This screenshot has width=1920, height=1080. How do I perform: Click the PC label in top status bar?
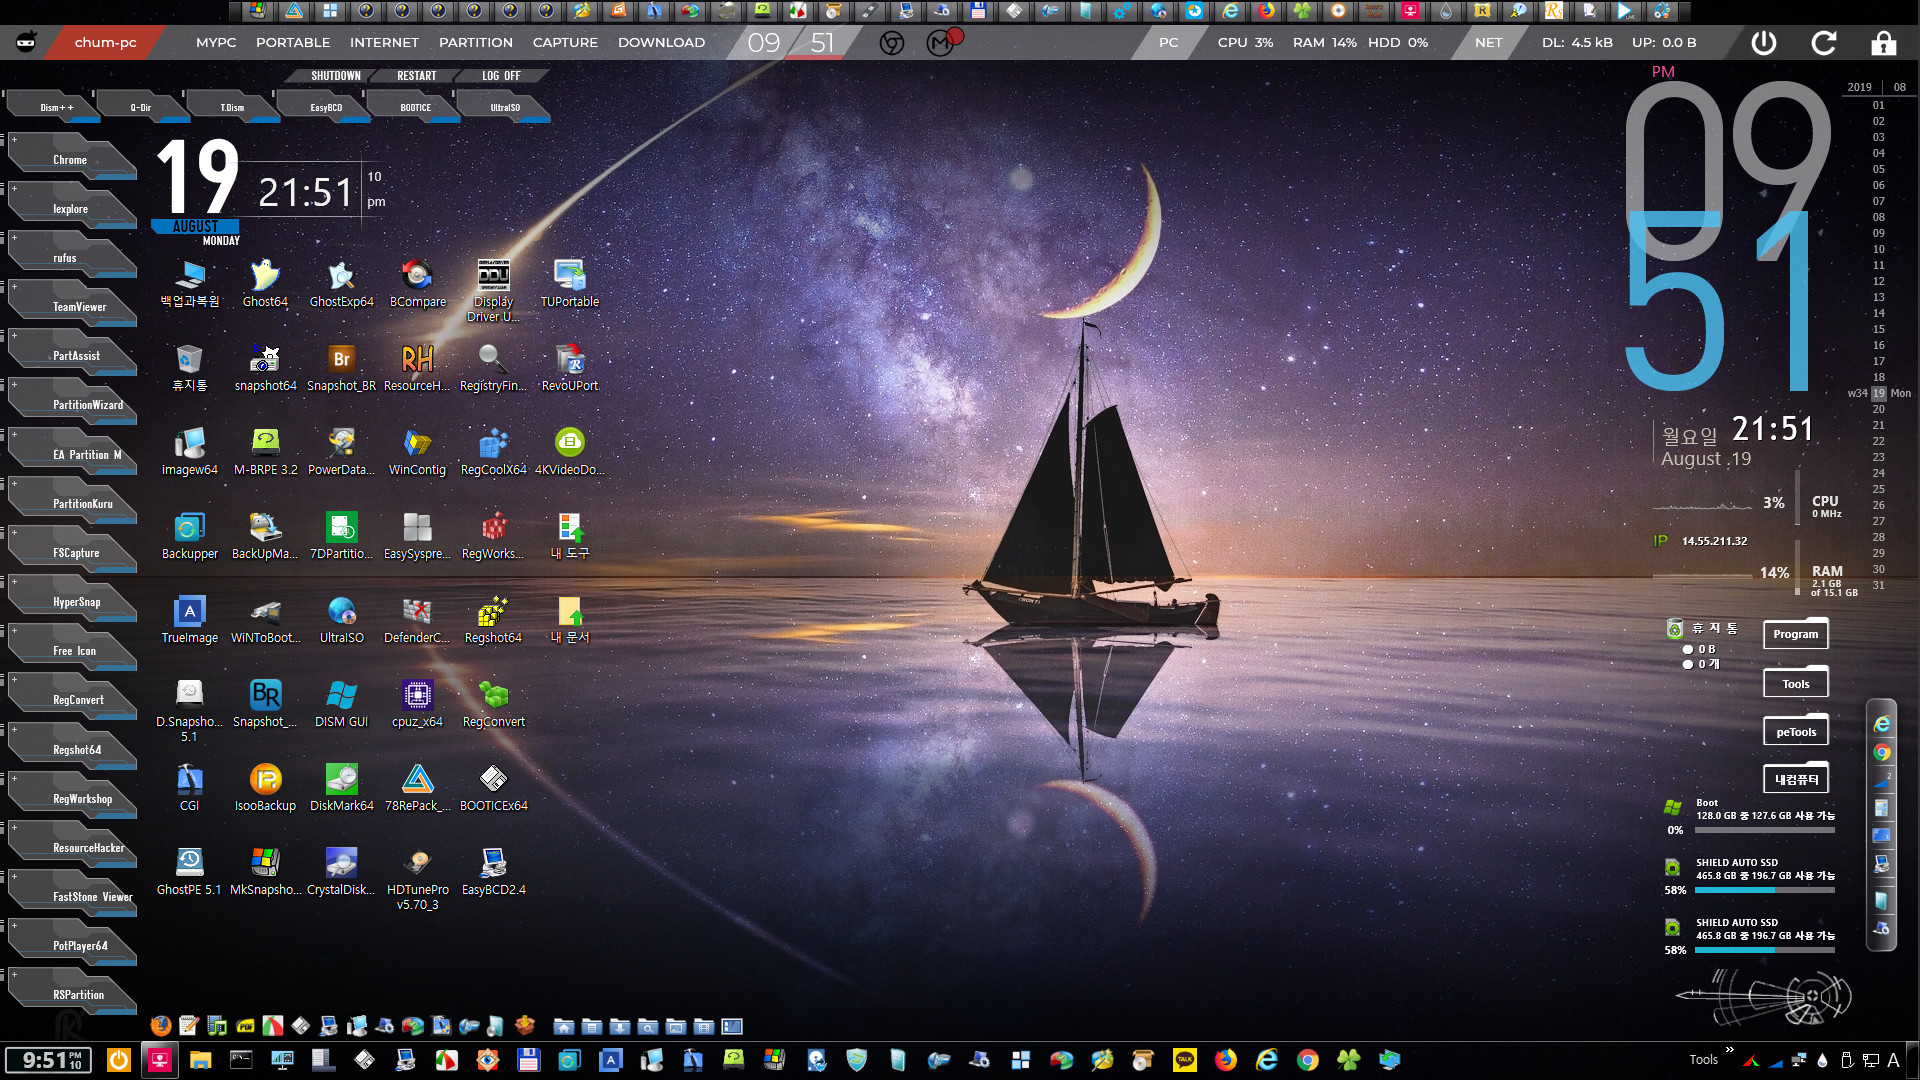[x=1169, y=42]
